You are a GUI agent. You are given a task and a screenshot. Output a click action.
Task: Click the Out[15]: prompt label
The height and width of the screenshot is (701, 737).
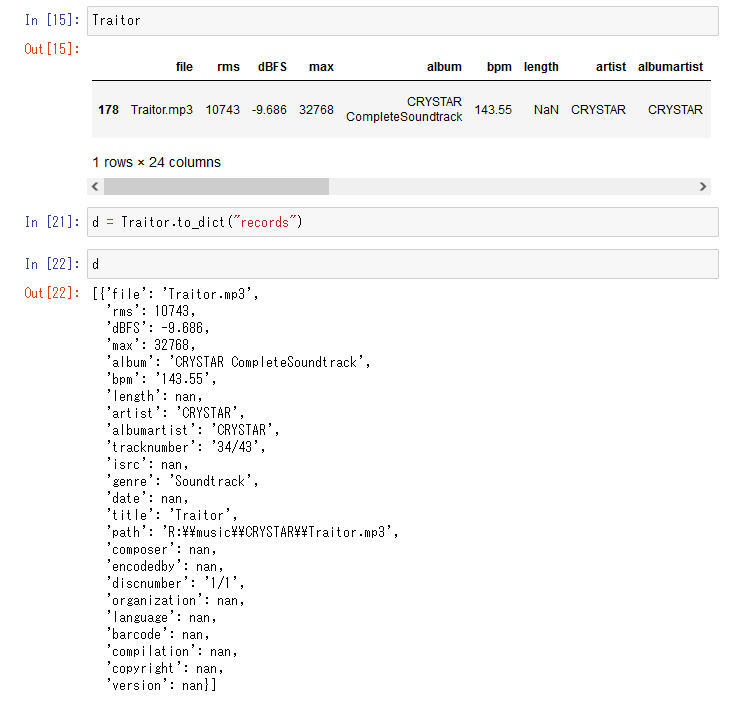[52, 49]
